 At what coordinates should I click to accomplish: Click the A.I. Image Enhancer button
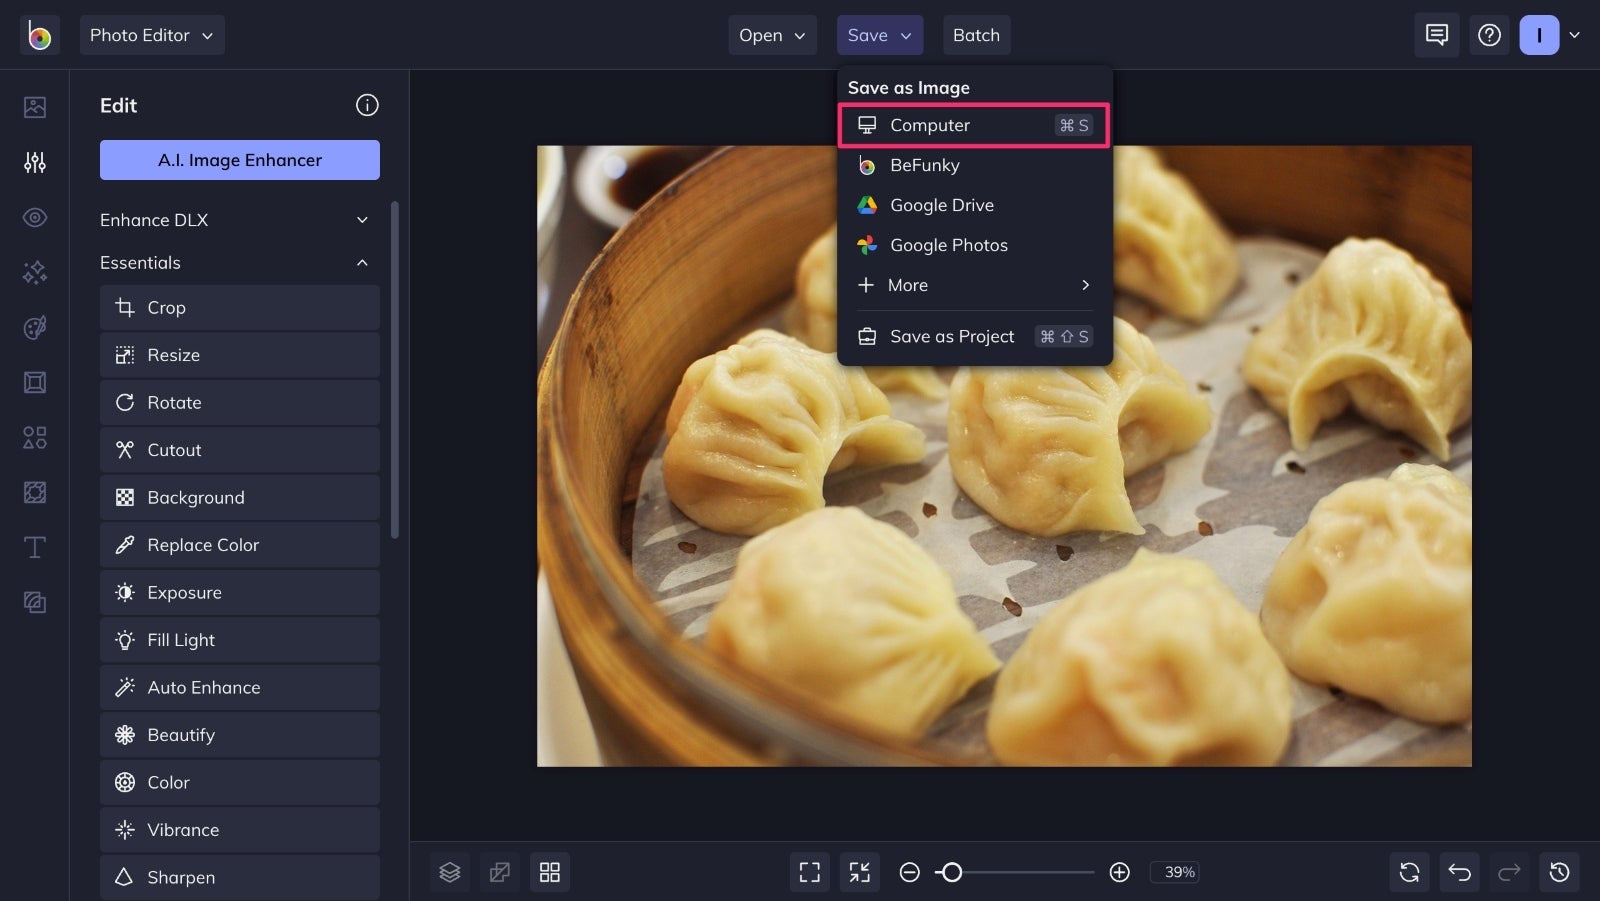[x=240, y=160]
